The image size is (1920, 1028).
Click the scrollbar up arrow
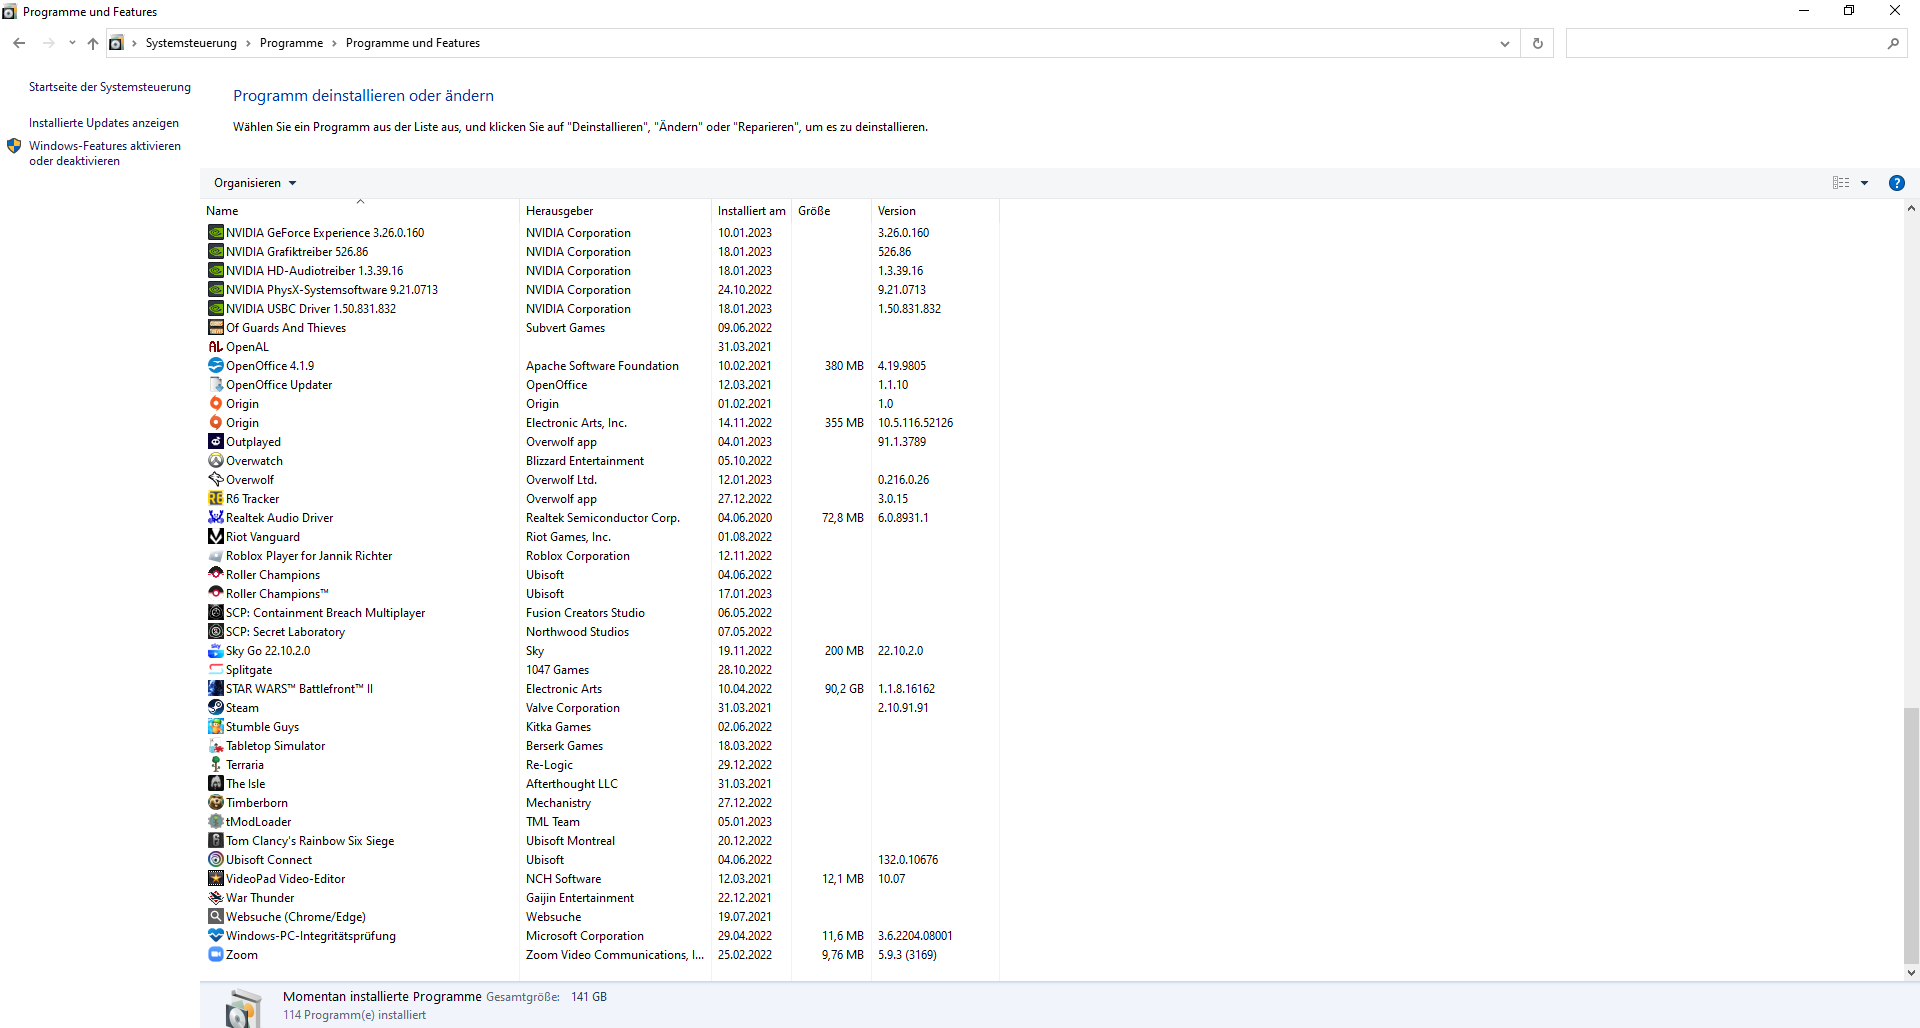click(1911, 208)
